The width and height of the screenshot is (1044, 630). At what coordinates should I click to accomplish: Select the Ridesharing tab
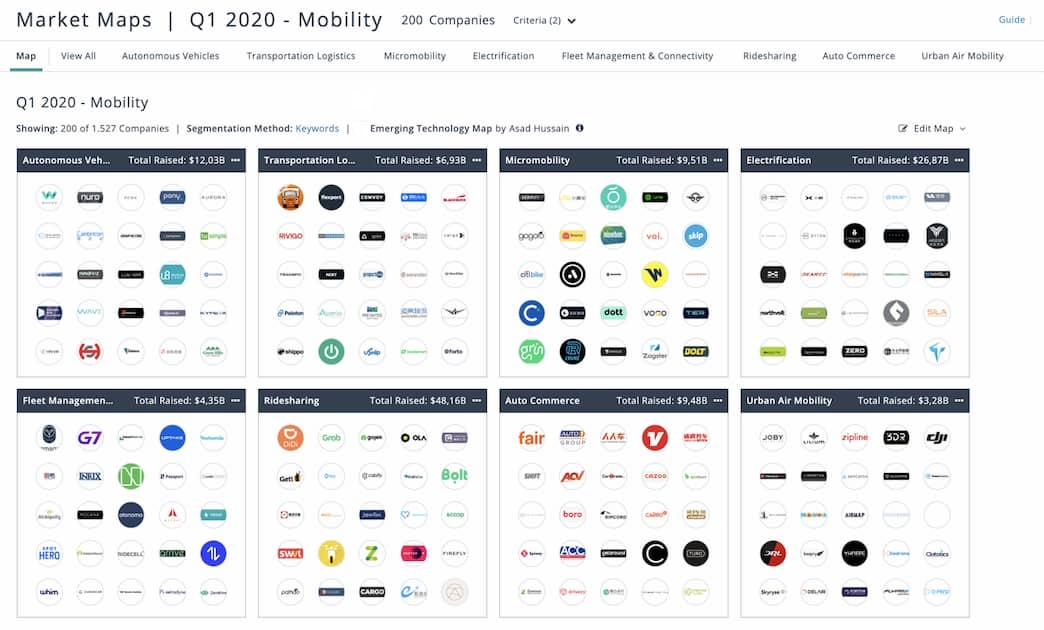770,56
